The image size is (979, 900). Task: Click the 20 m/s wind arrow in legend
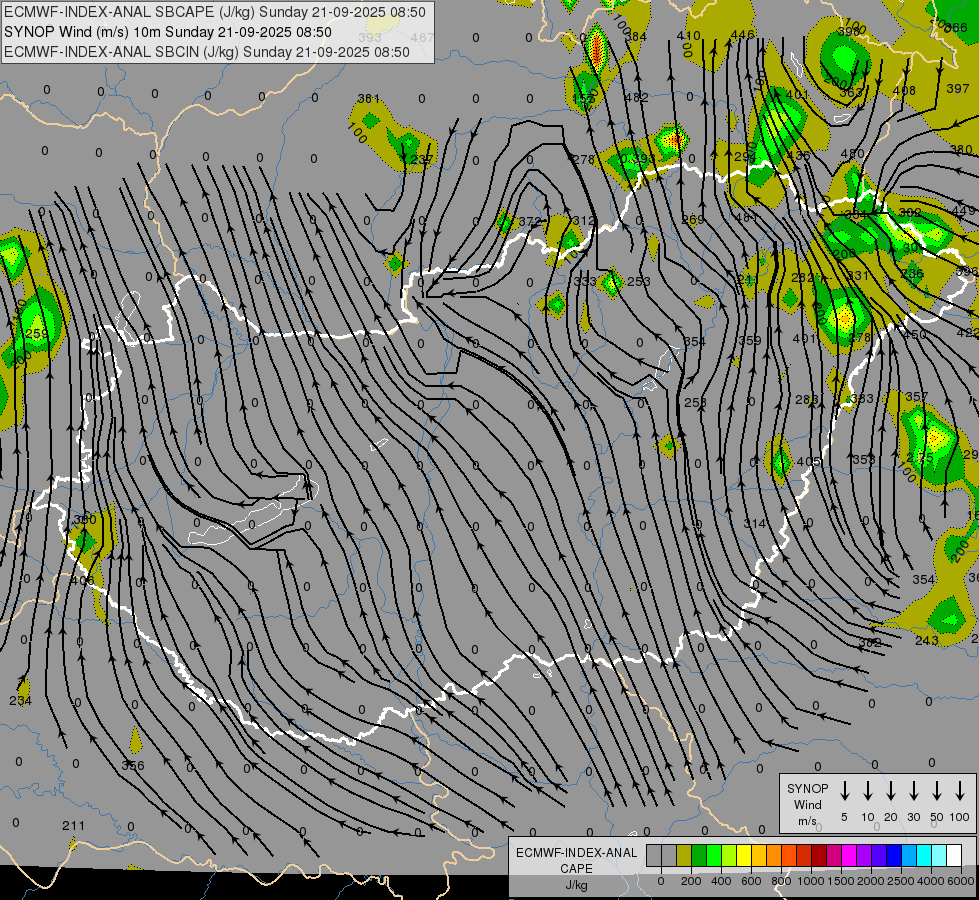[890, 791]
